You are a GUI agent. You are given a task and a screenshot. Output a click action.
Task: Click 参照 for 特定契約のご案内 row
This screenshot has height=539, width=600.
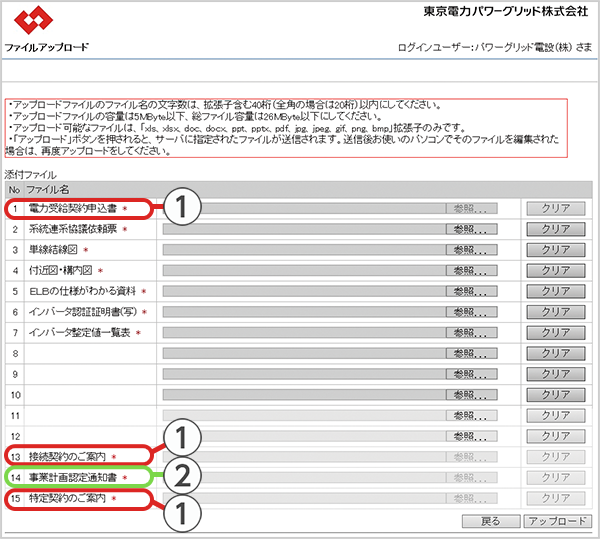click(471, 498)
